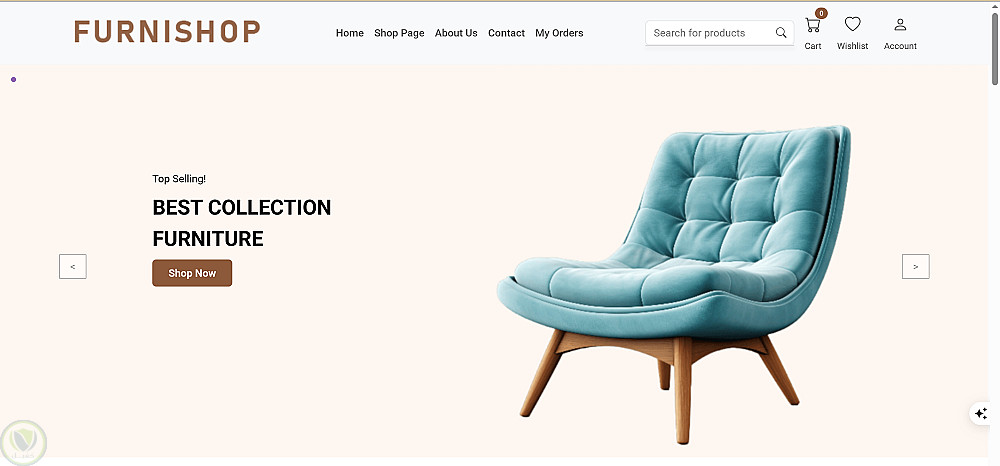Focus the Search for products field
Viewport: 1000px width, 466px height.
click(708, 33)
